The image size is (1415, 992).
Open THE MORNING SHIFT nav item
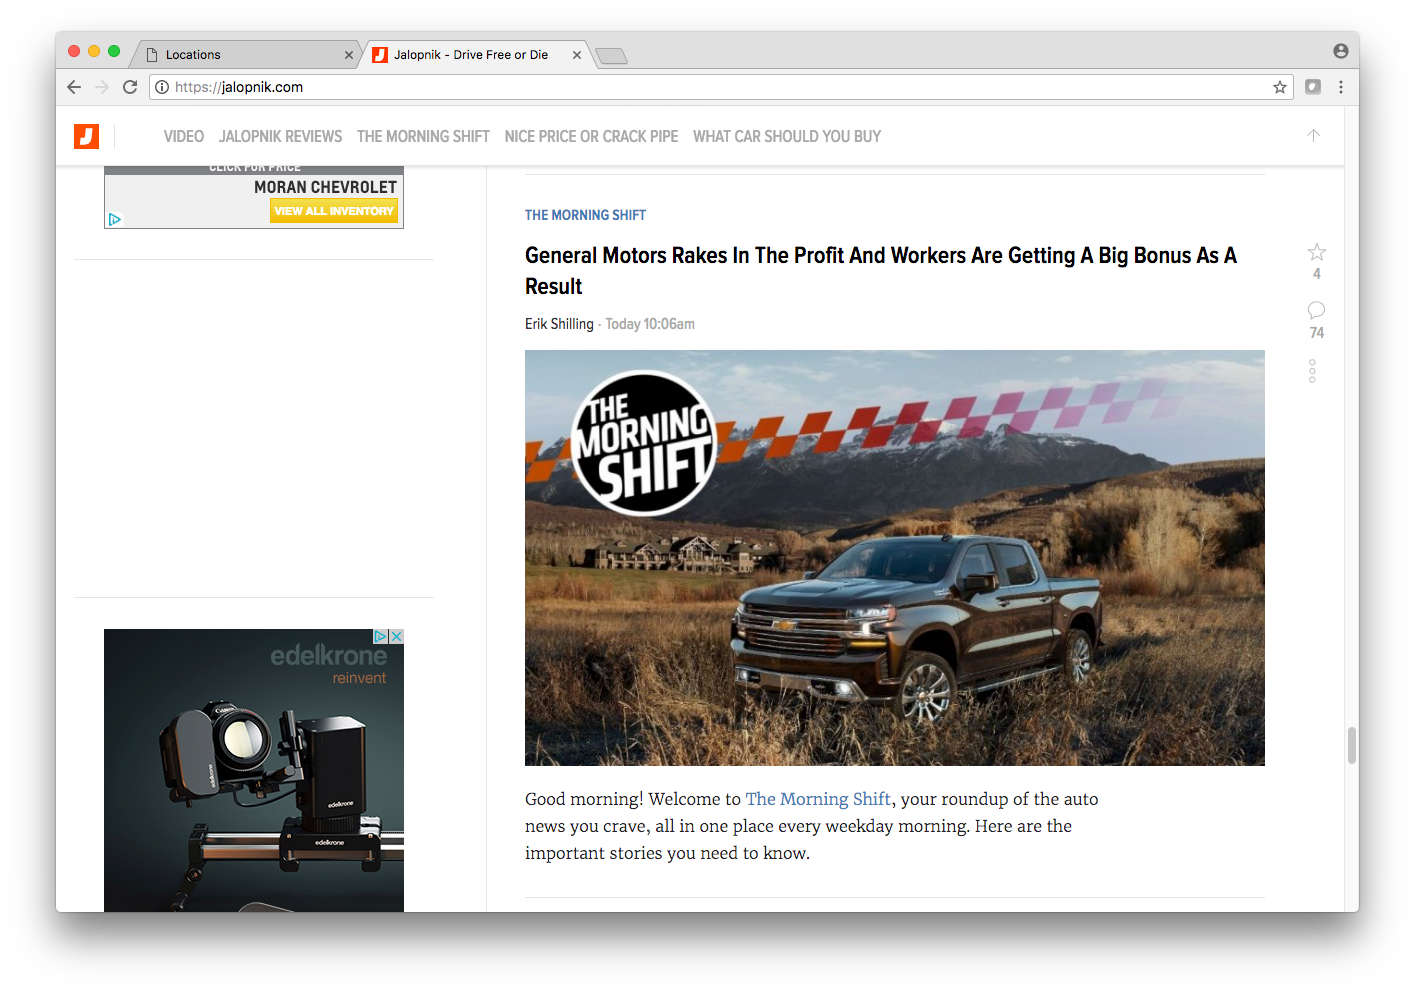point(423,136)
